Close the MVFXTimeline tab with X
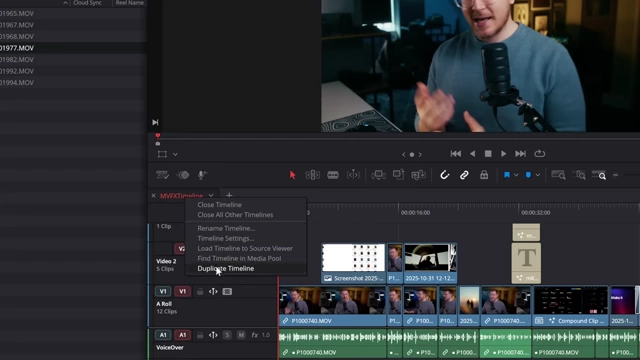Image resolution: width=640 pixels, height=360 pixels. tap(153, 196)
